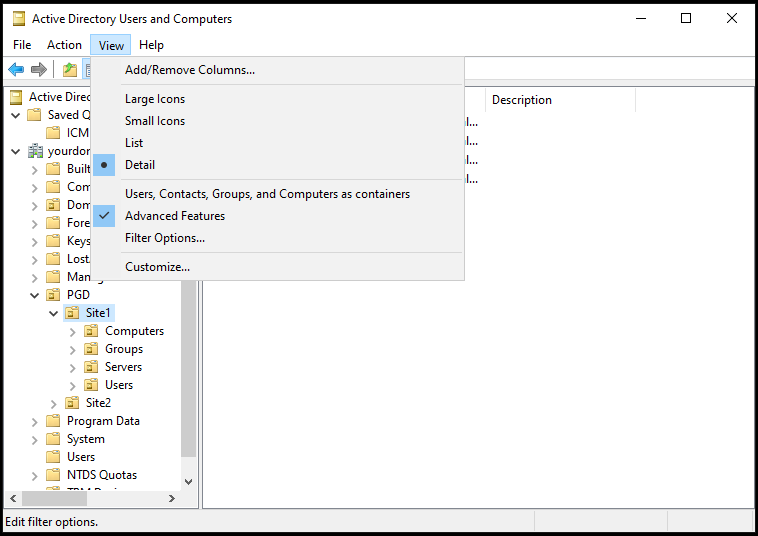Viewport: 758px width, 536px height.
Task: Choose Customize... menu entry
Action: (277, 267)
